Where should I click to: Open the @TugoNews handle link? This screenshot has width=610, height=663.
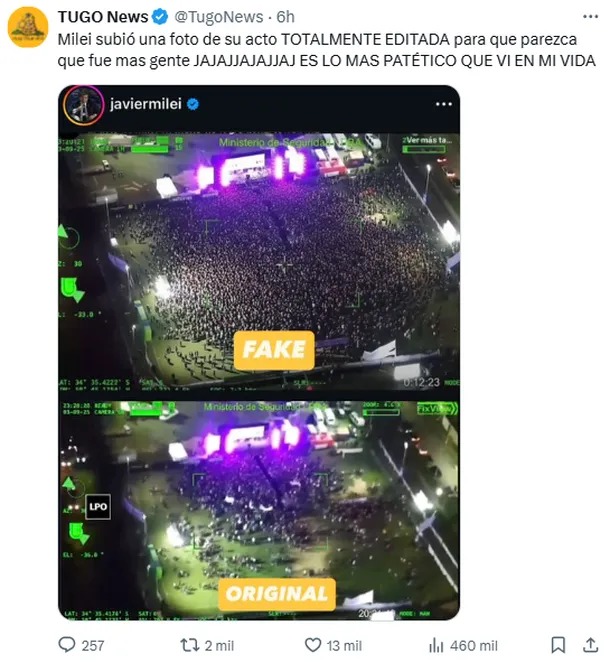(x=219, y=17)
